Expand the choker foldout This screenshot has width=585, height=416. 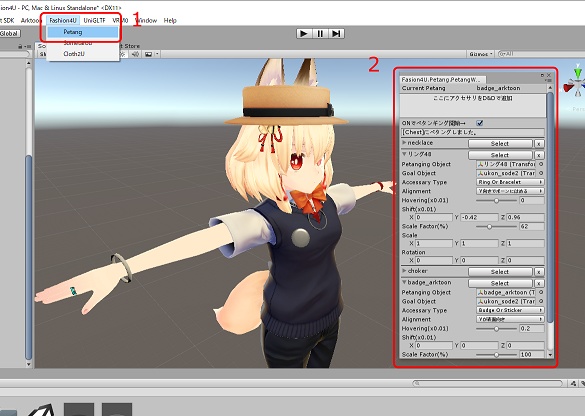(404, 270)
